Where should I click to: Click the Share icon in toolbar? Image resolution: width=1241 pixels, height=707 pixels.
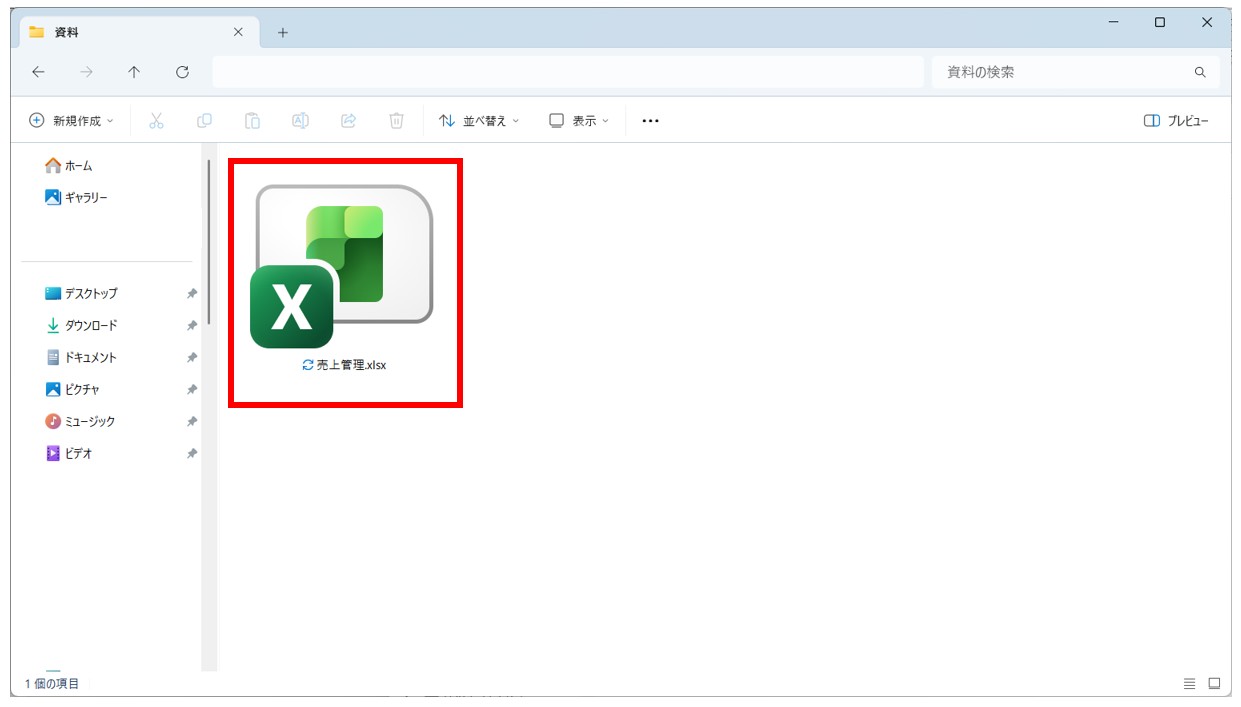coord(348,120)
